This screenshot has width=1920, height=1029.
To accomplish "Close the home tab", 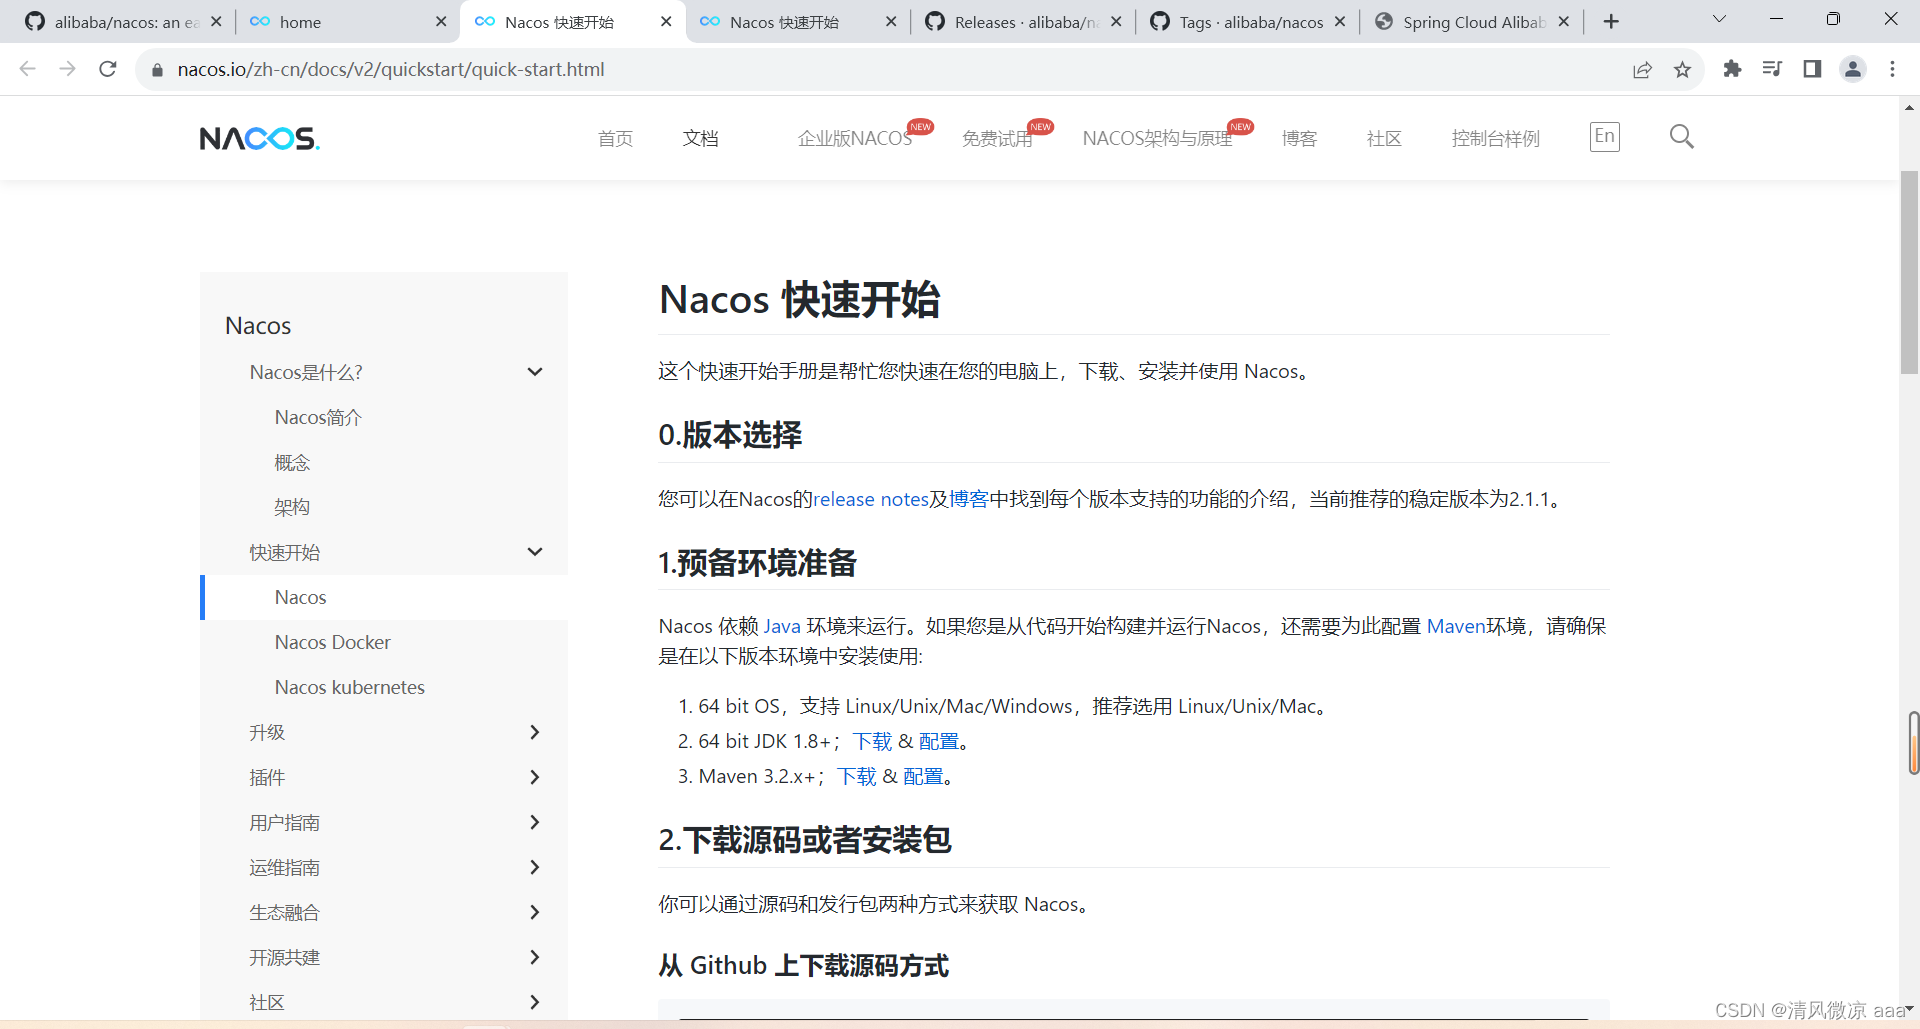I will click(441, 22).
